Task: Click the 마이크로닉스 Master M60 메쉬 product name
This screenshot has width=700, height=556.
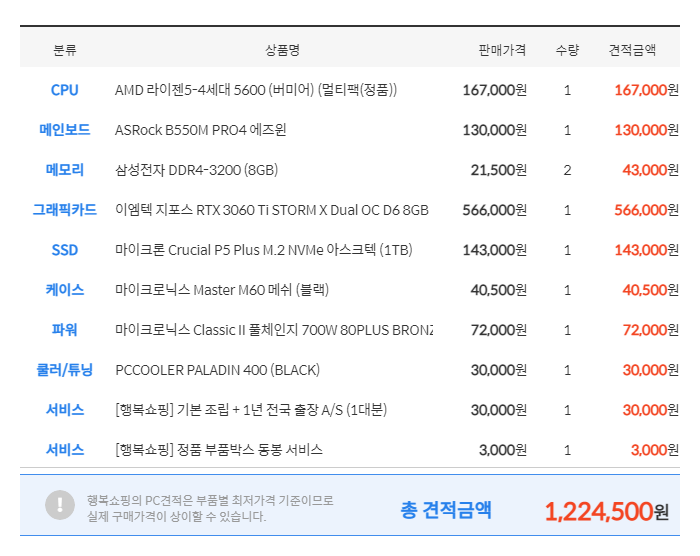Action: pos(222,290)
